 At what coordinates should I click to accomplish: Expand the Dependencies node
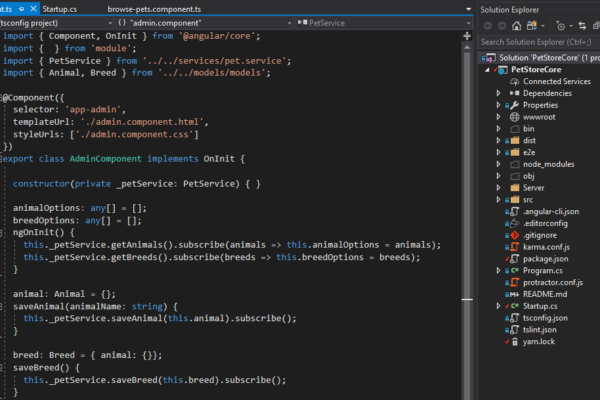click(x=498, y=93)
